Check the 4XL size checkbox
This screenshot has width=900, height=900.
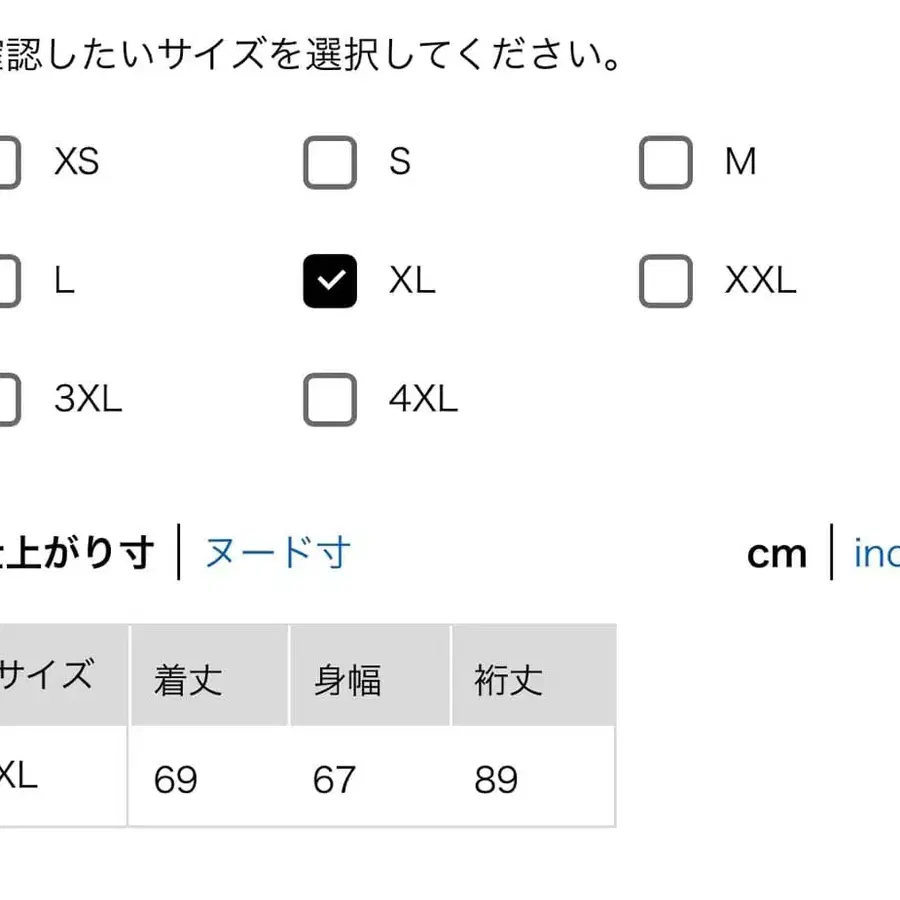329,399
